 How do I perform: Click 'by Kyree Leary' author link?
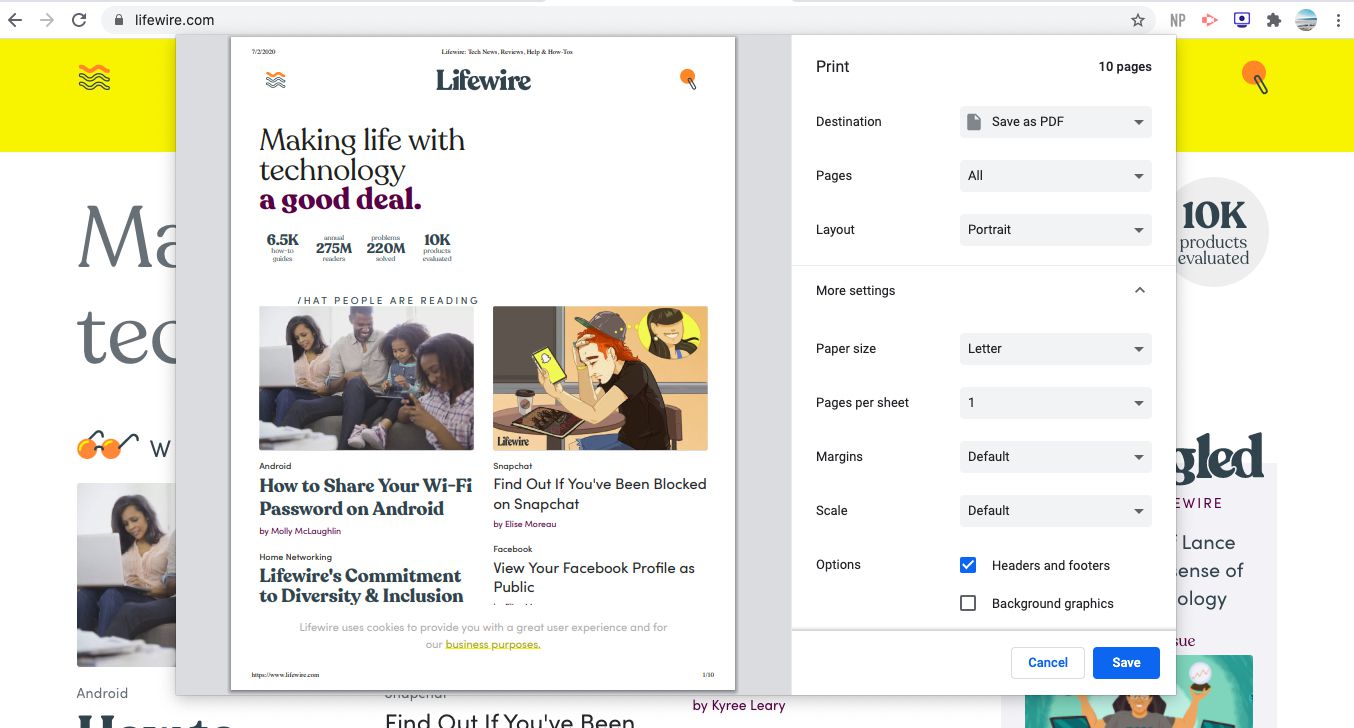pos(739,705)
